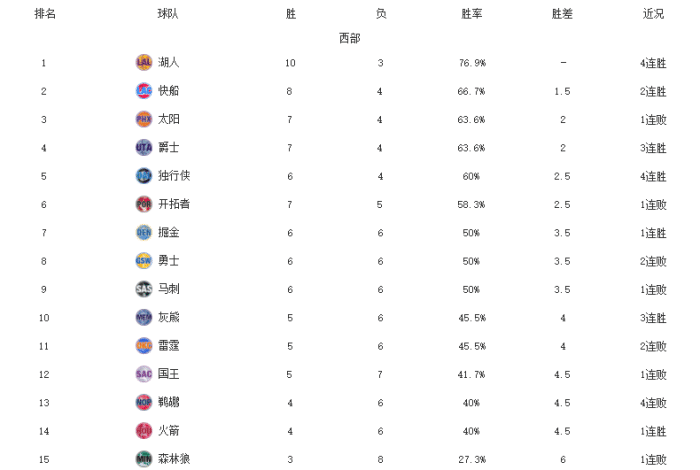Open the 鹈鹕 team name link
This screenshot has width=700, height=470.
tap(169, 402)
